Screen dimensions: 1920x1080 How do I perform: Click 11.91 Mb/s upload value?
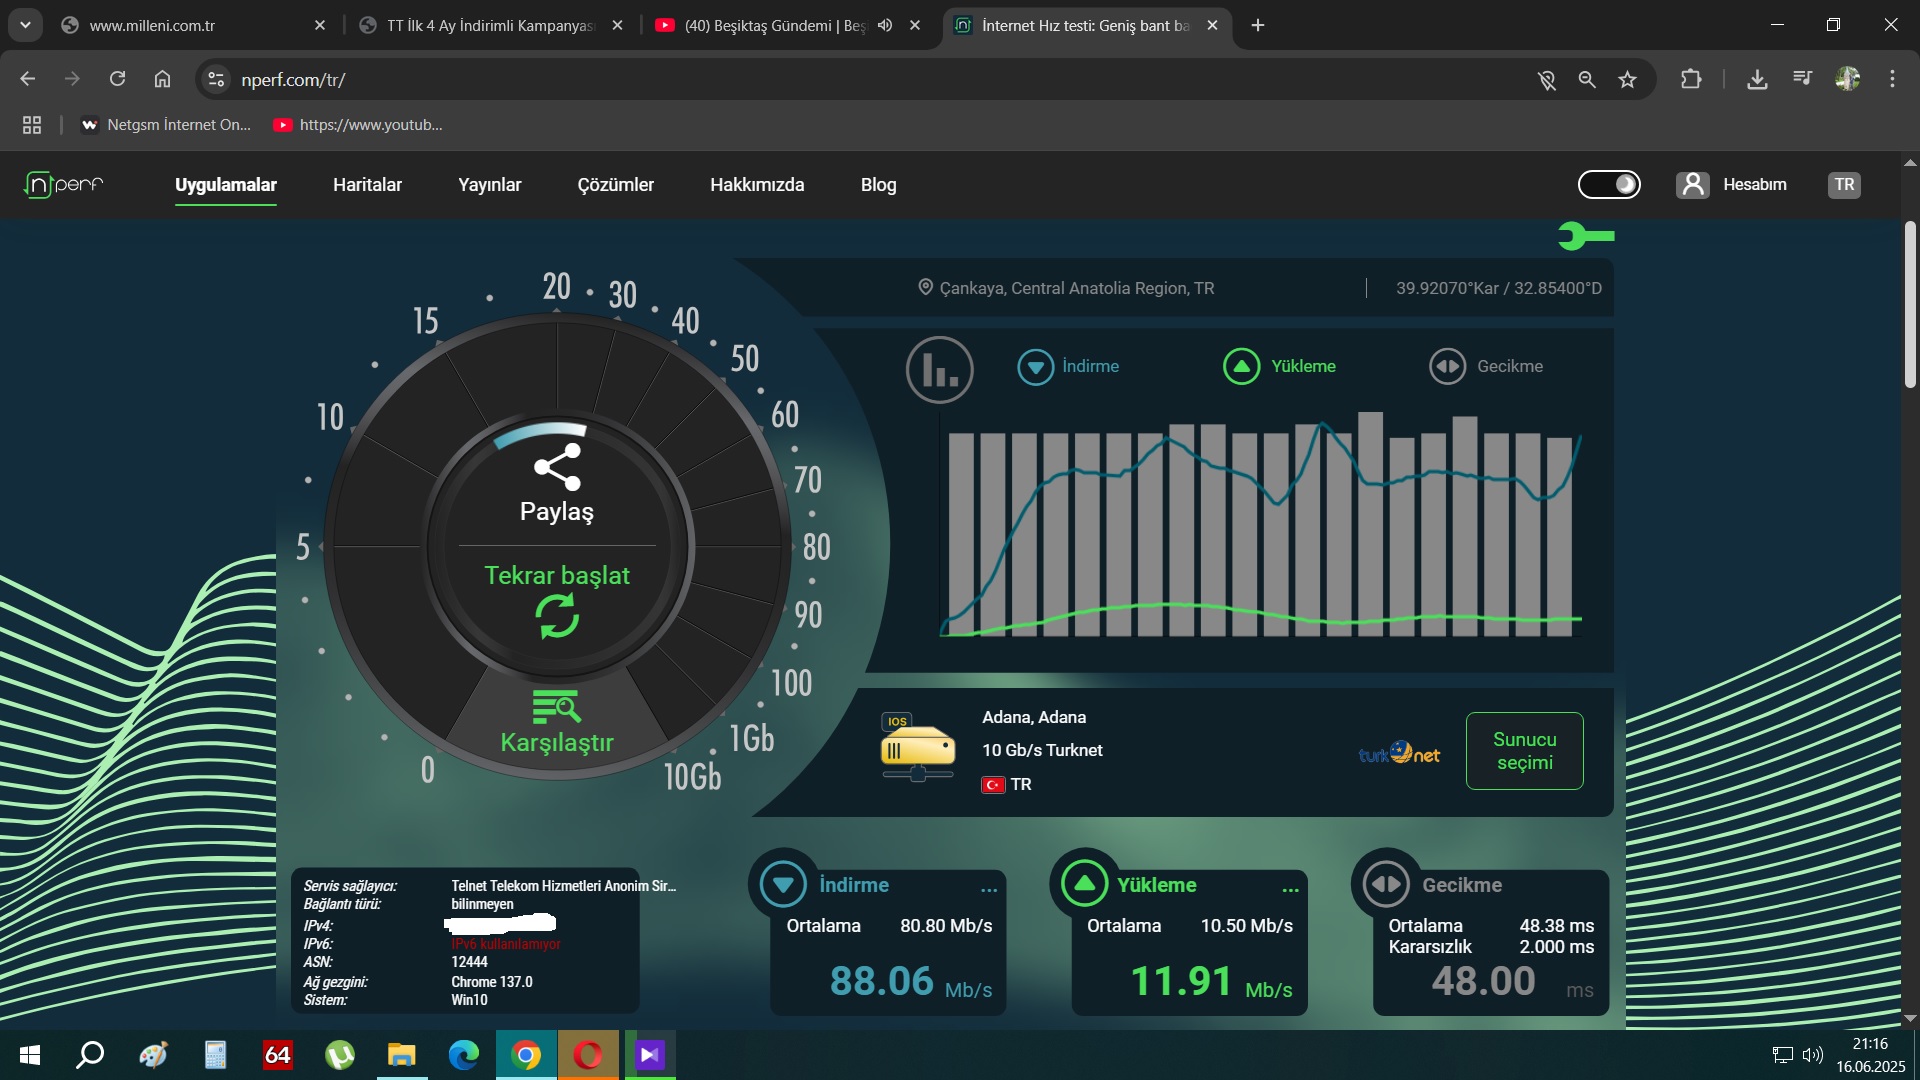coord(1211,981)
